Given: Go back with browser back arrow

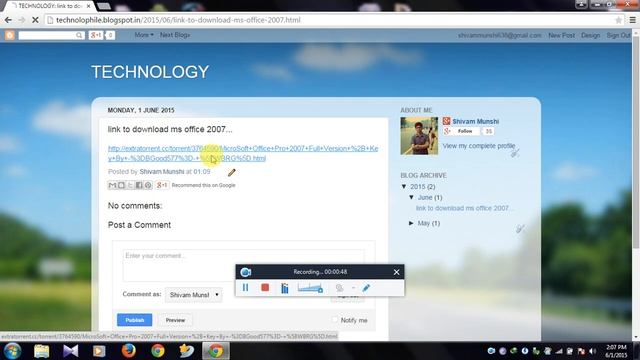Looking at the screenshot, I should (8, 20).
